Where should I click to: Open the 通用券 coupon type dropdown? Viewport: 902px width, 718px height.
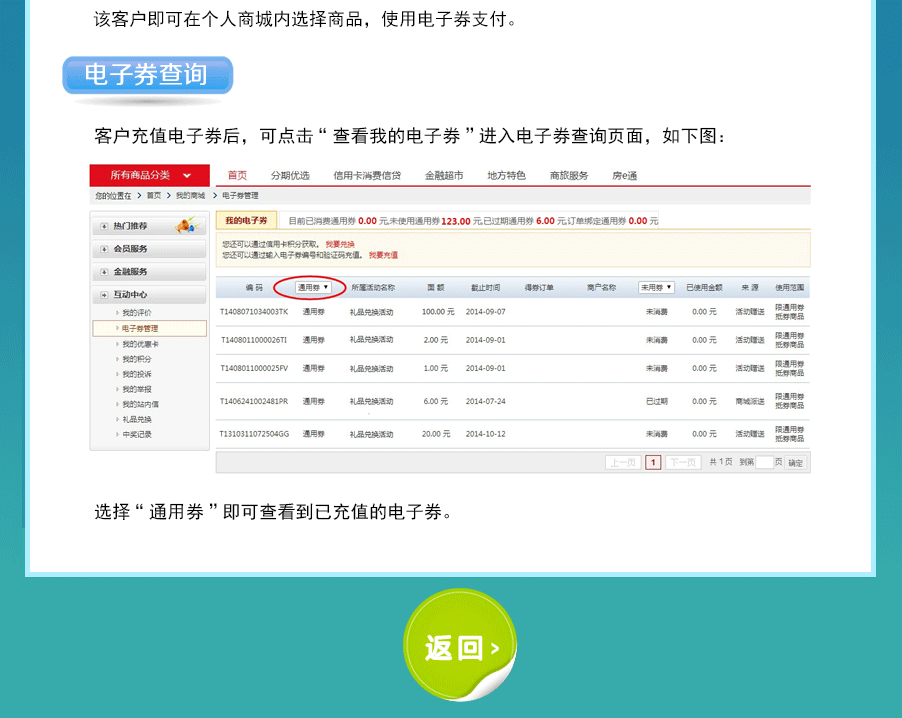click(312, 287)
